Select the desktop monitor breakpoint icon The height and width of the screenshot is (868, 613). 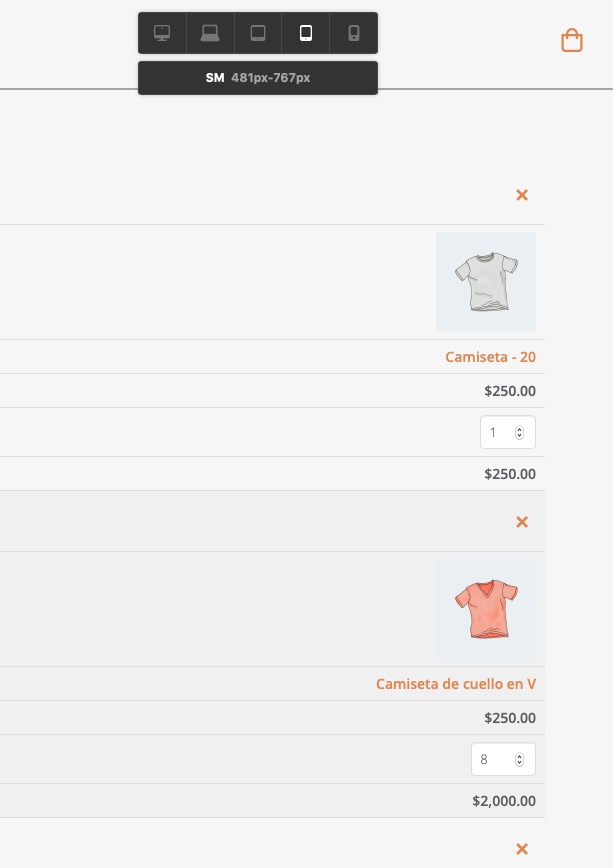tap(162, 33)
